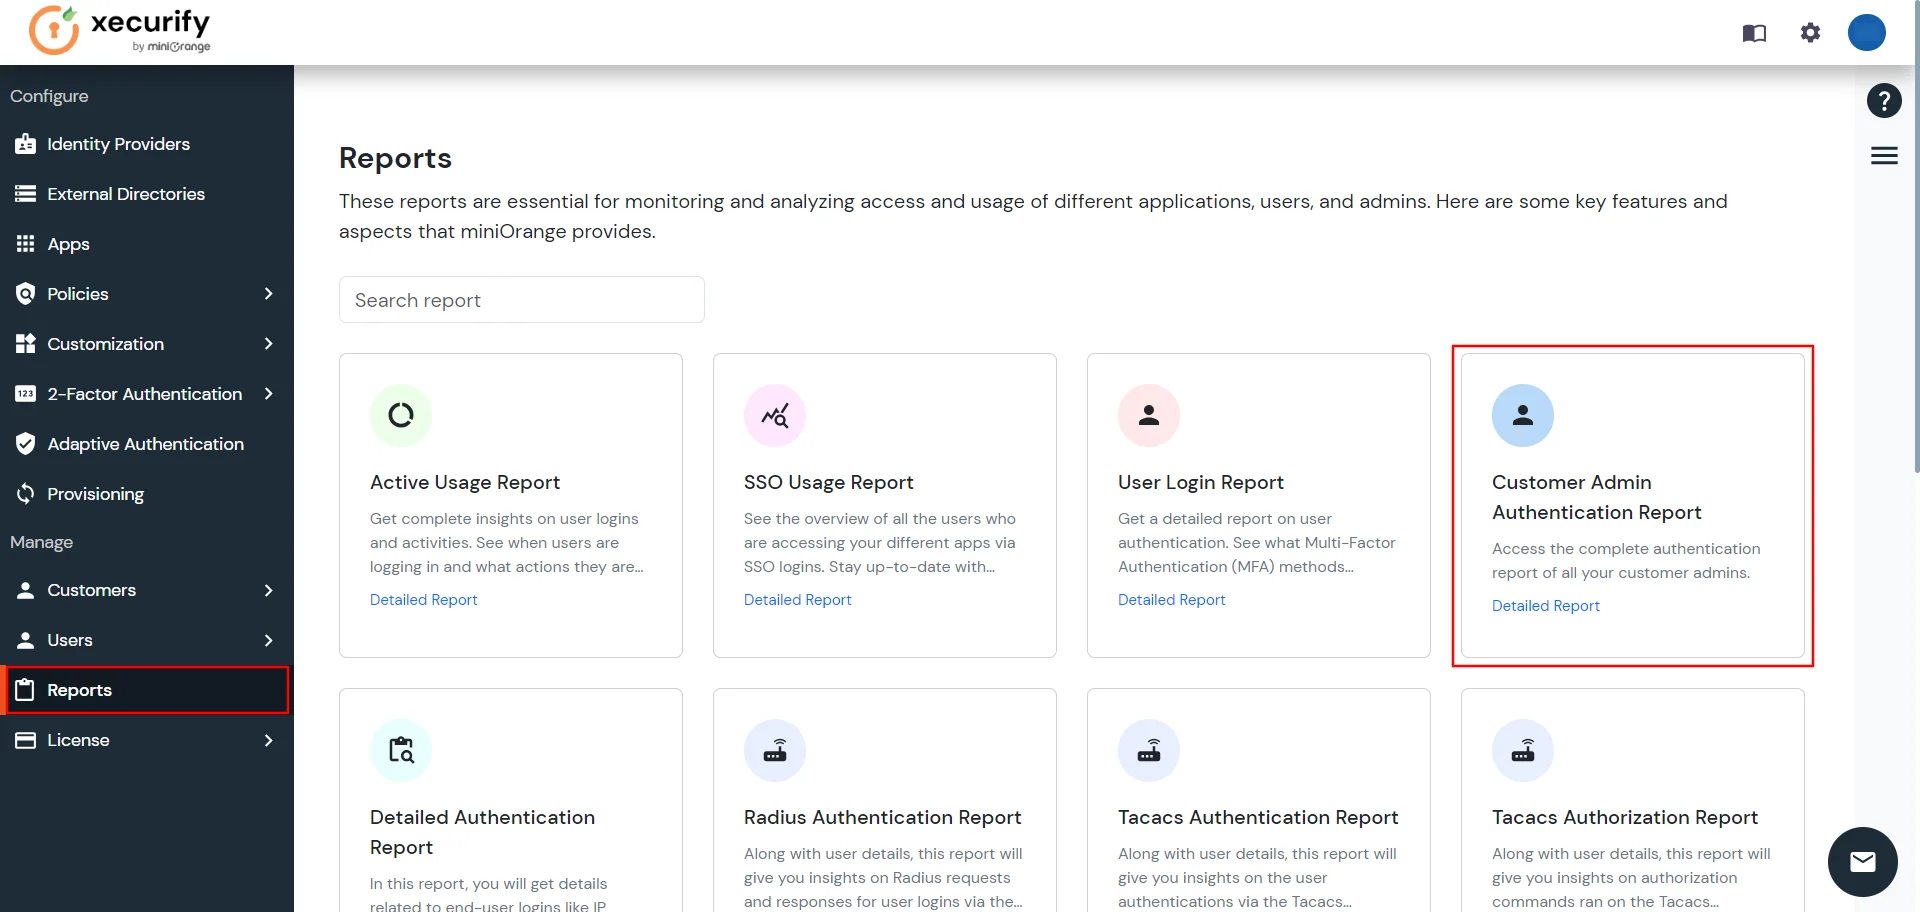
Task: Click the hamburger menu icon on the right
Action: [1883, 155]
